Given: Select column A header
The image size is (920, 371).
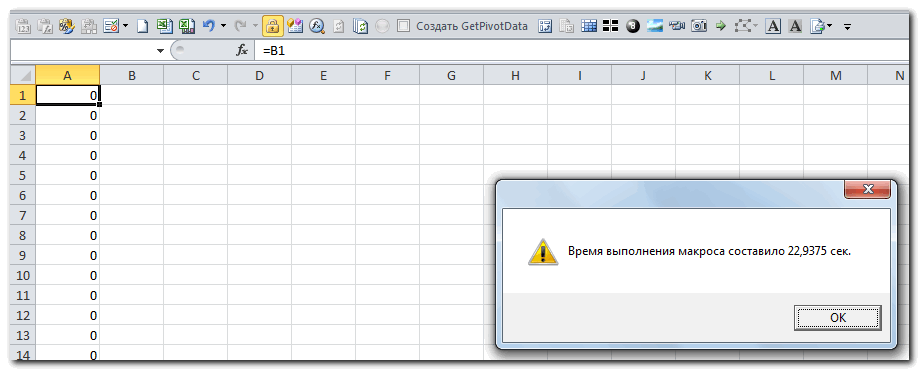Looking at the screenshot, I should pos(67,75).
